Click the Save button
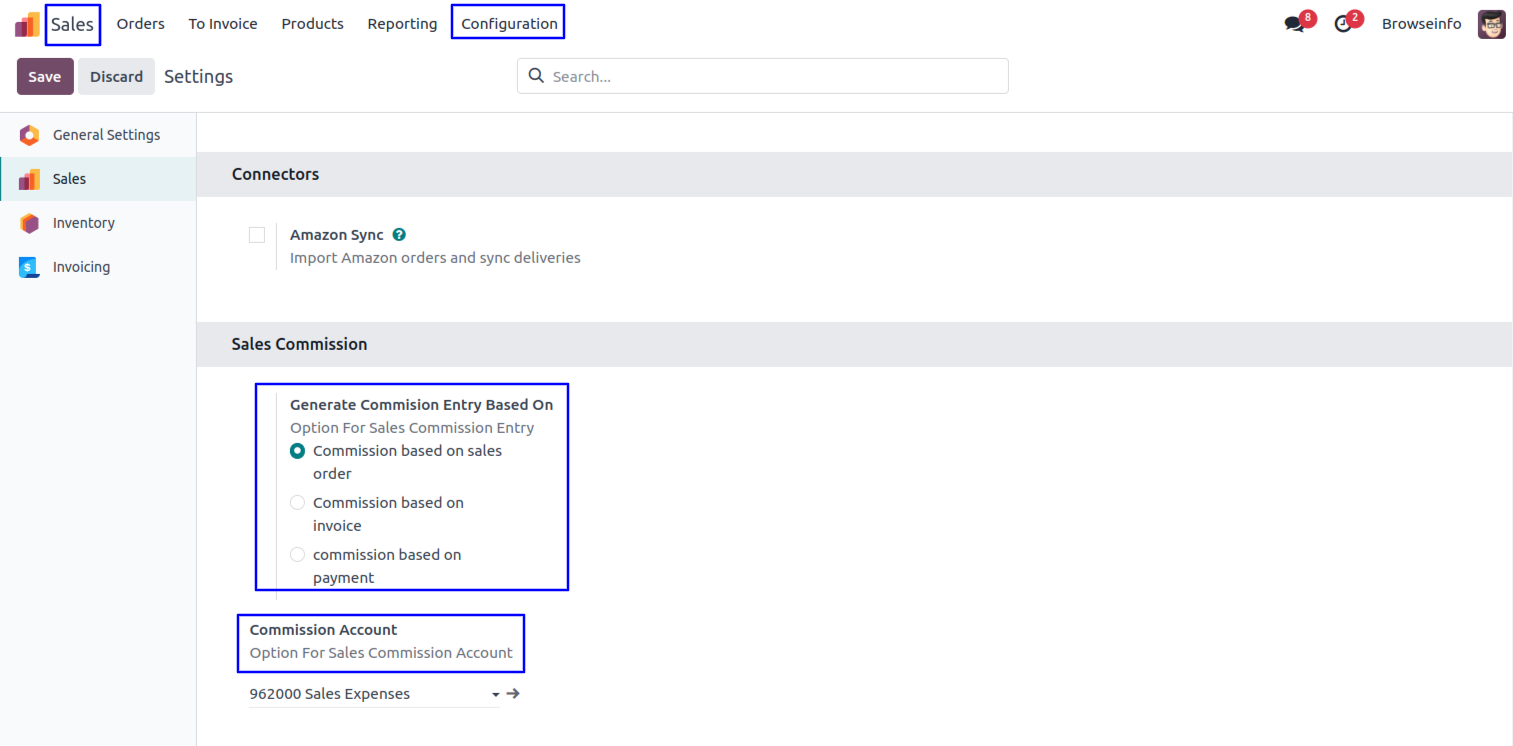Viewport: 1513px width, 746px height. [x=45, y=77]
